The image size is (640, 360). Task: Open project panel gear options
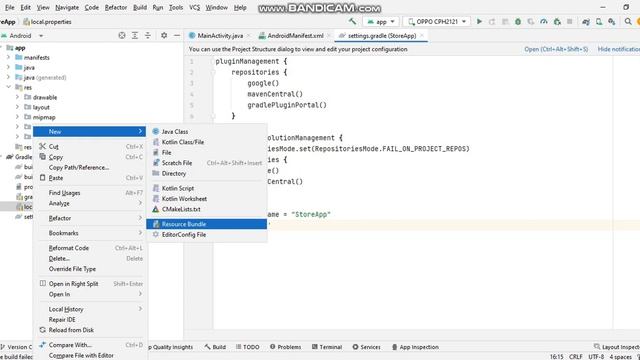click(164, 36)
